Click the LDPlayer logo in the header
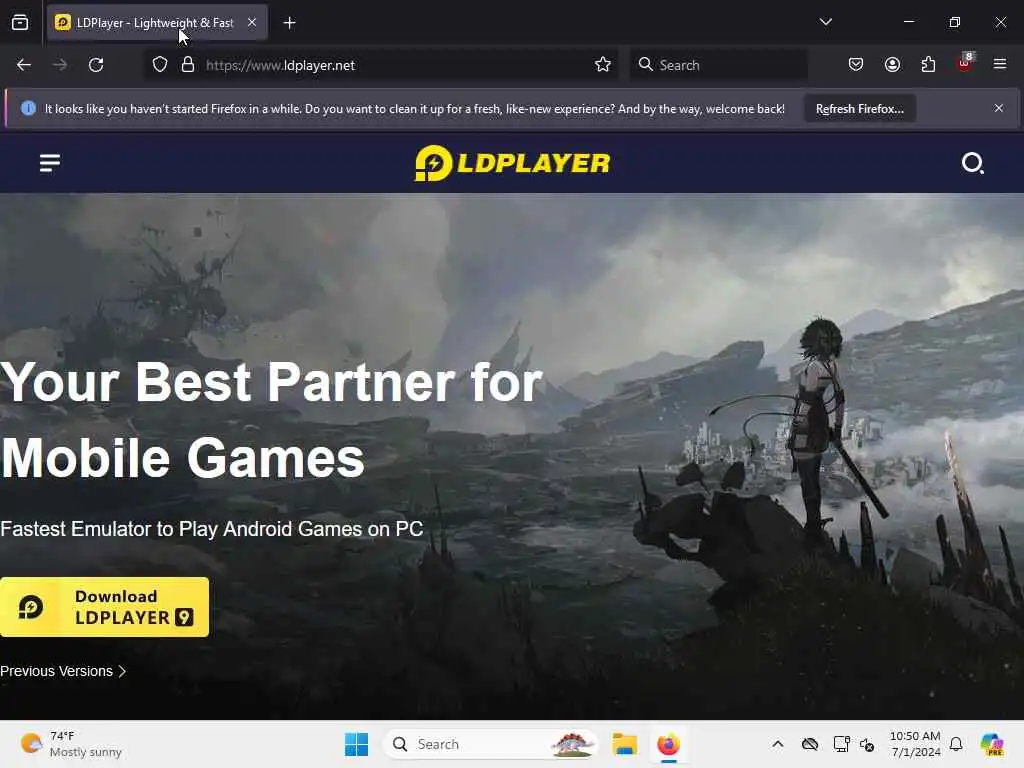The height and width of the screenshot is (768, 1024). click(x=513, y=163)
